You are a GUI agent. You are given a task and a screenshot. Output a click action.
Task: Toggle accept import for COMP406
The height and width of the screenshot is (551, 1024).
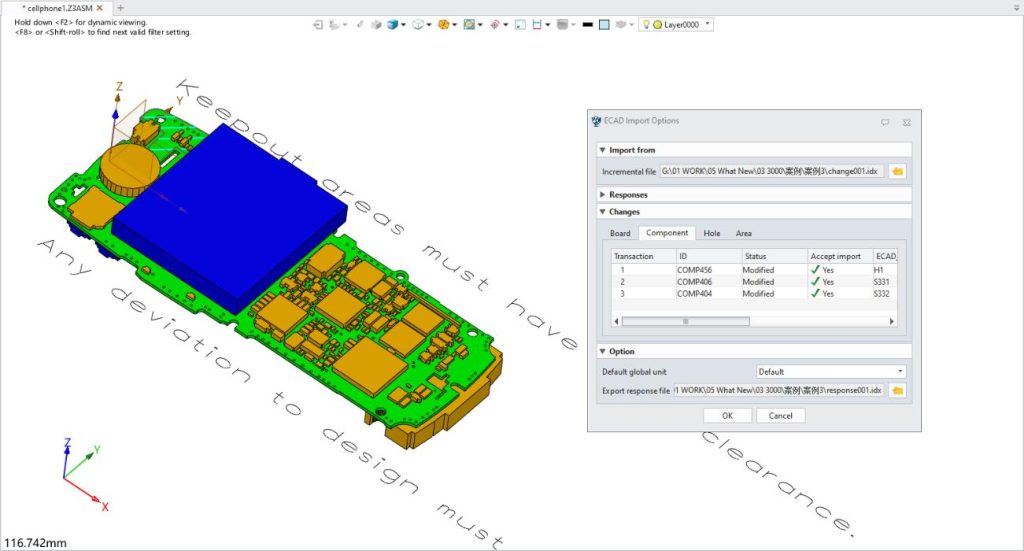point(816,282)
